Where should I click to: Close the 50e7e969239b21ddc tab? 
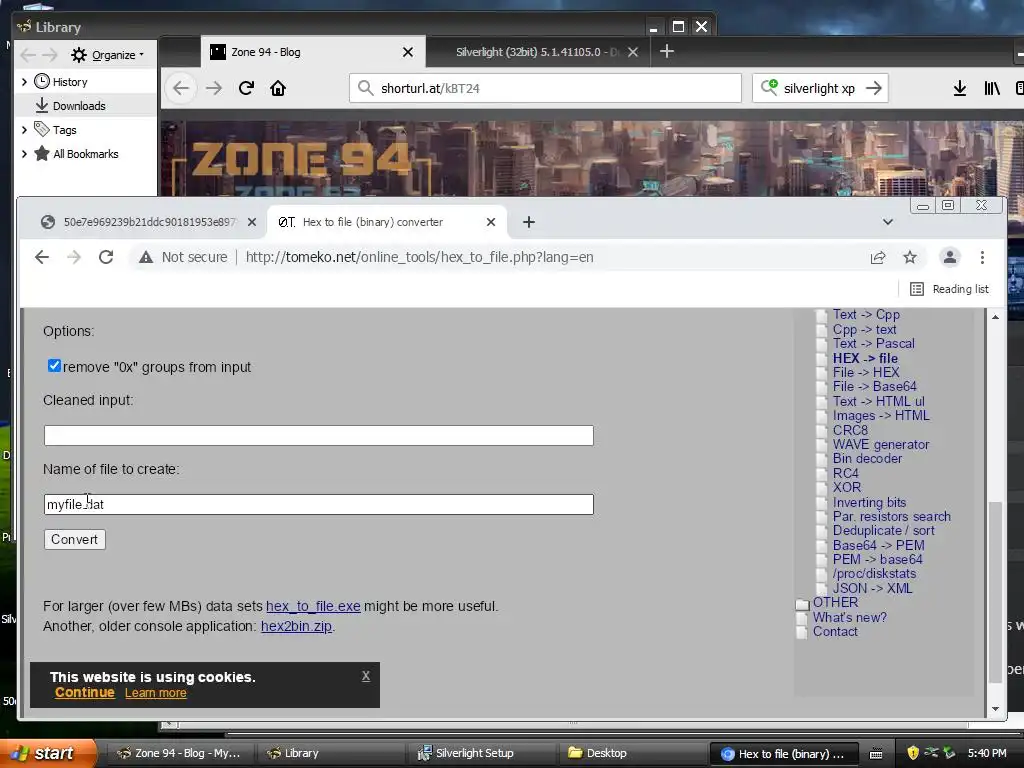tap(251, 222)
